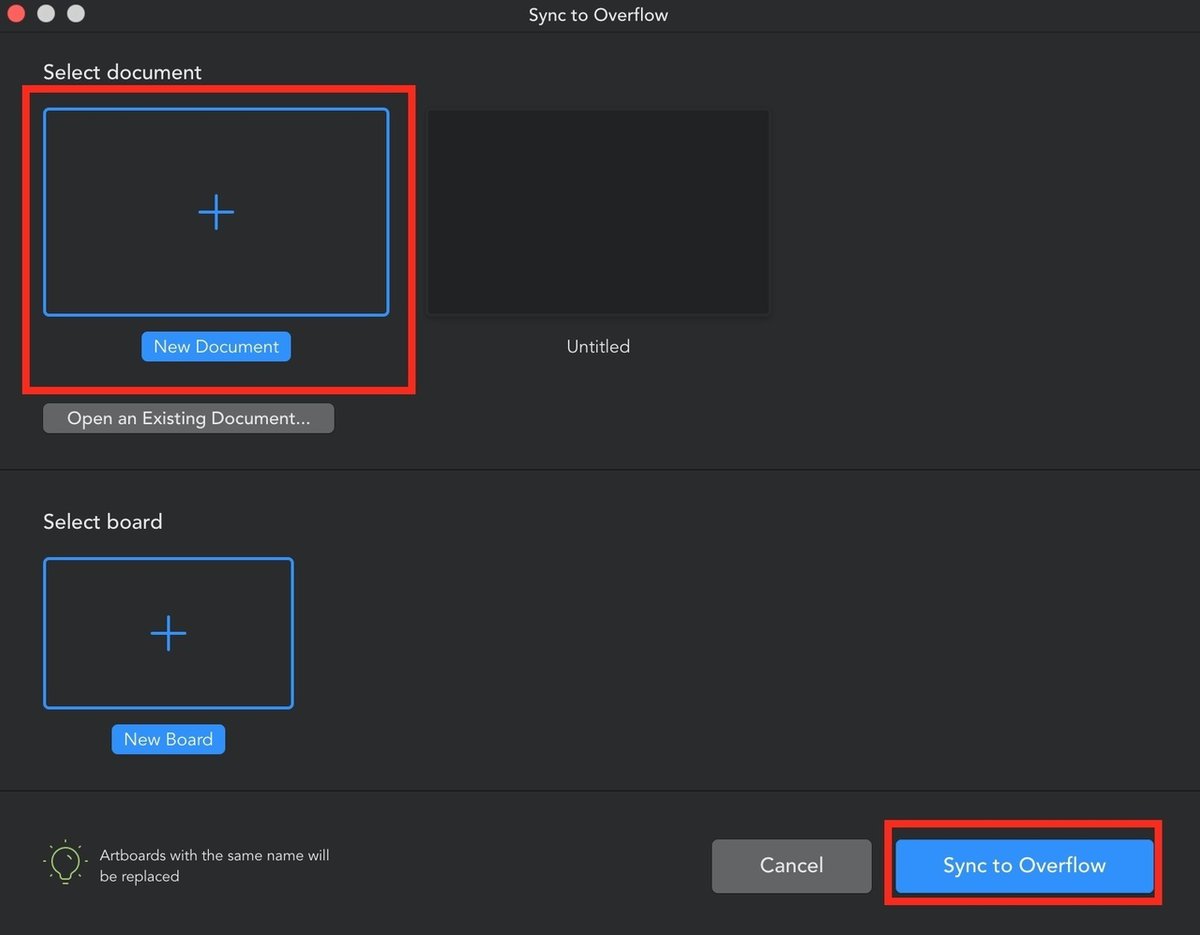Screen dimensions: 1200x935
Task: Click the Sync to Overflow button
Action: 1024,865
